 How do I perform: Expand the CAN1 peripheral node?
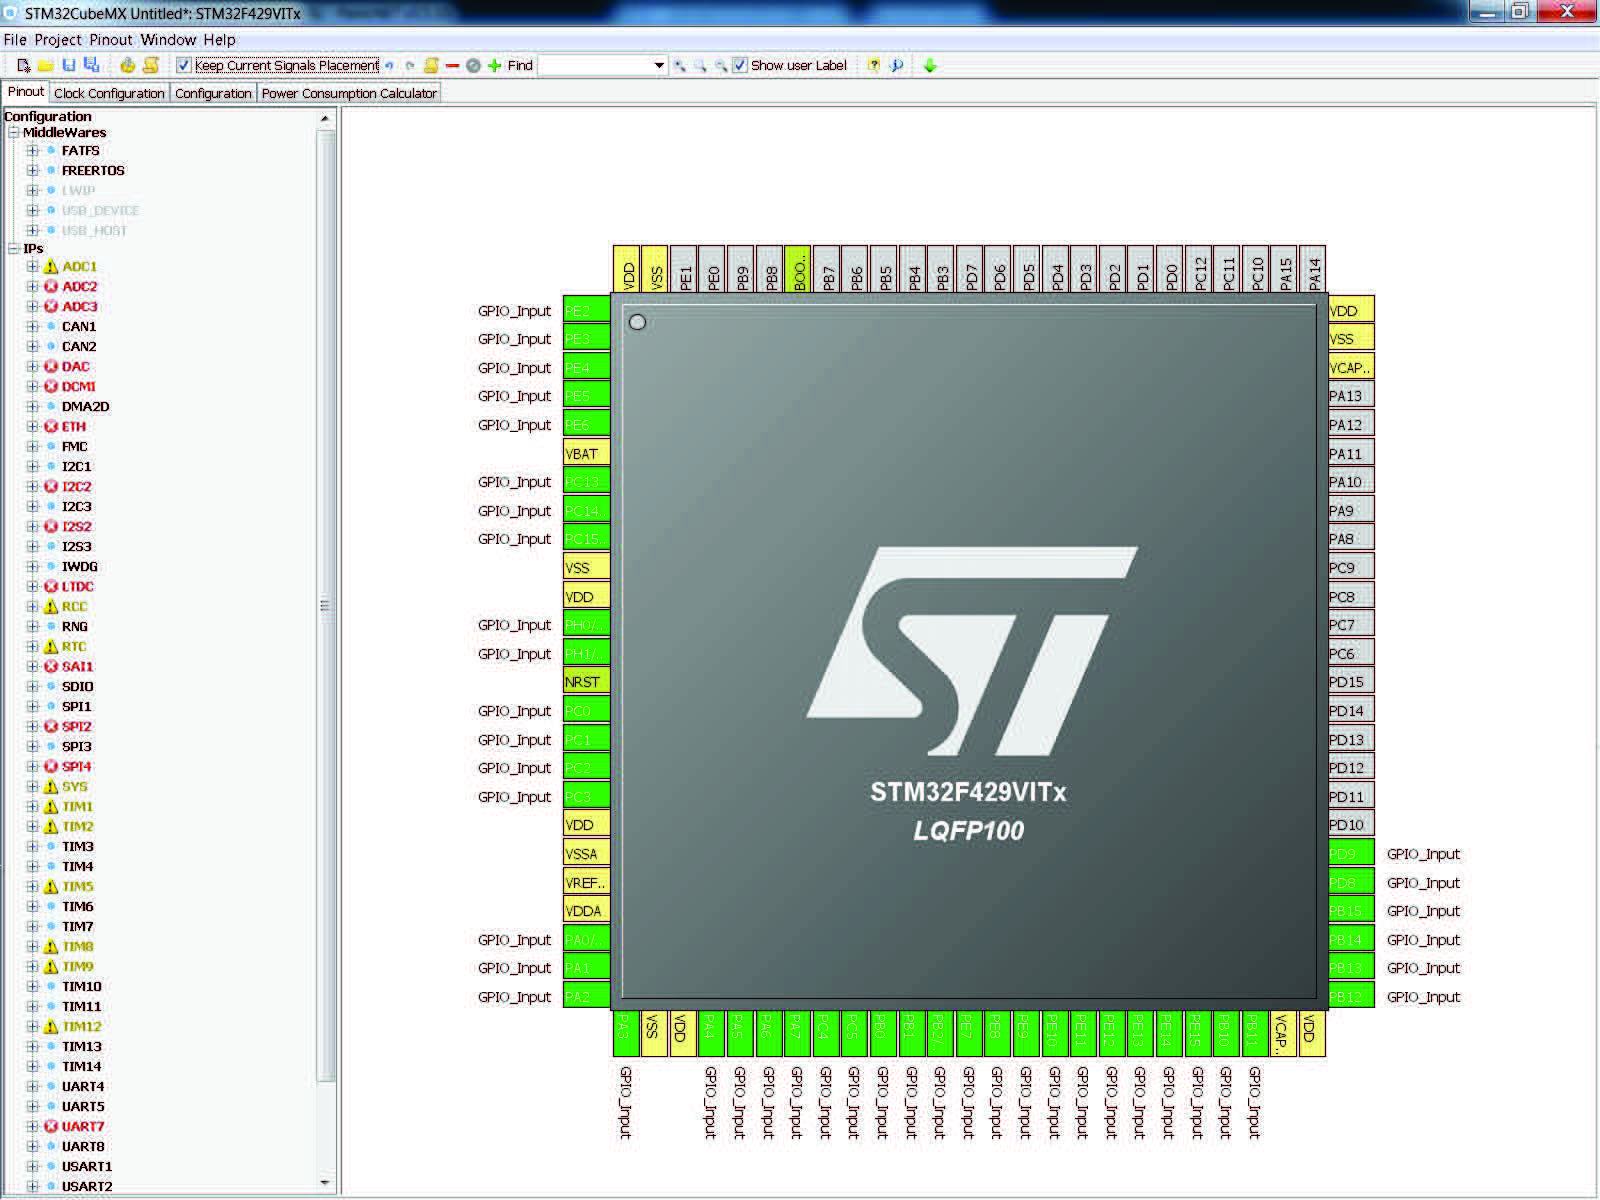click(x=33, y=327)
